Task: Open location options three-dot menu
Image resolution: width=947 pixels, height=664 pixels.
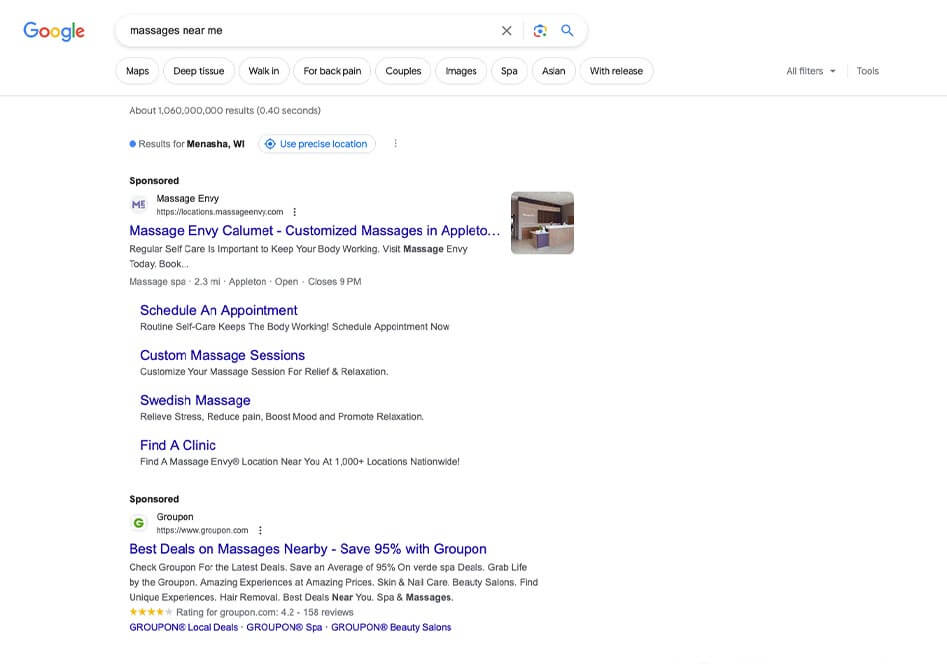Action: click(395, 144)
